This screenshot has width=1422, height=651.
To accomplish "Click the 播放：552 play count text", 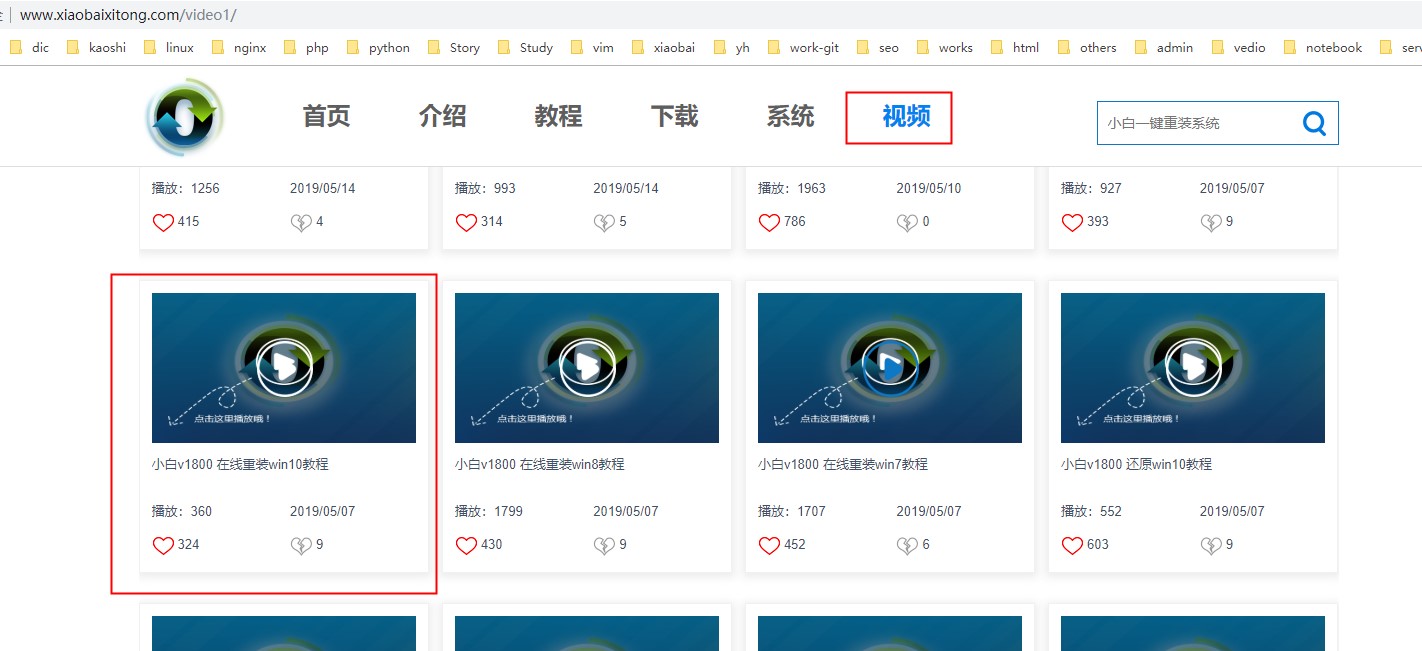I will click(x=1091, y=511).
